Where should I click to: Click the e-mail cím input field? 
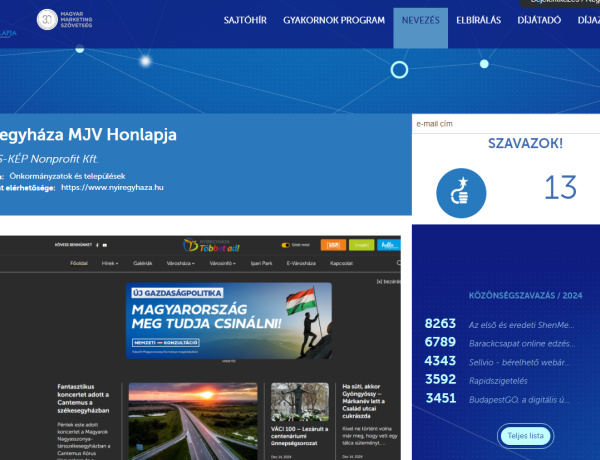coord(506,124)
